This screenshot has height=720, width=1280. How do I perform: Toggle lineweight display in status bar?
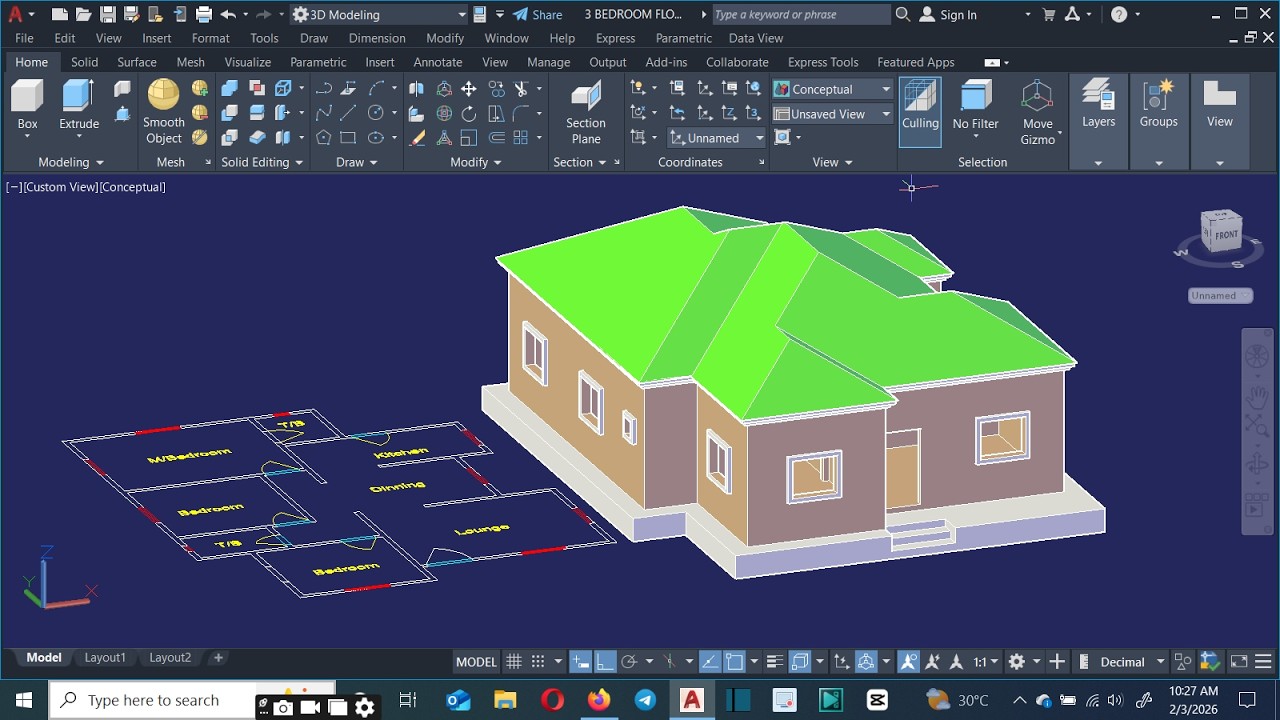pos(774,662)
